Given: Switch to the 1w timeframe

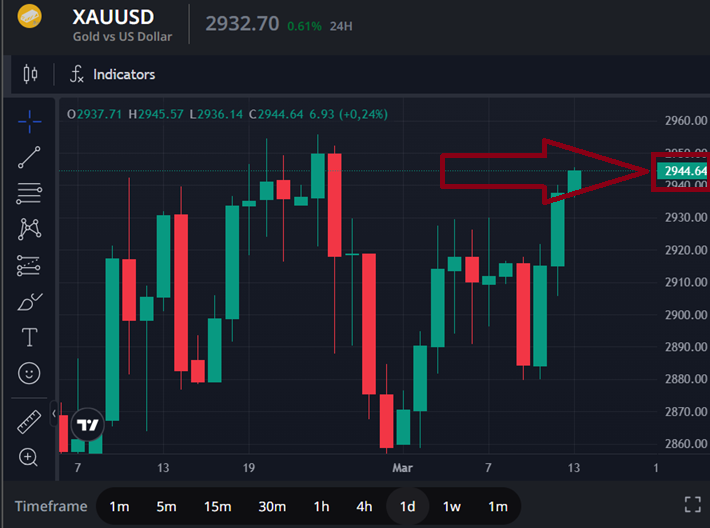Looking at the screenshot, I should coord(451,506).
